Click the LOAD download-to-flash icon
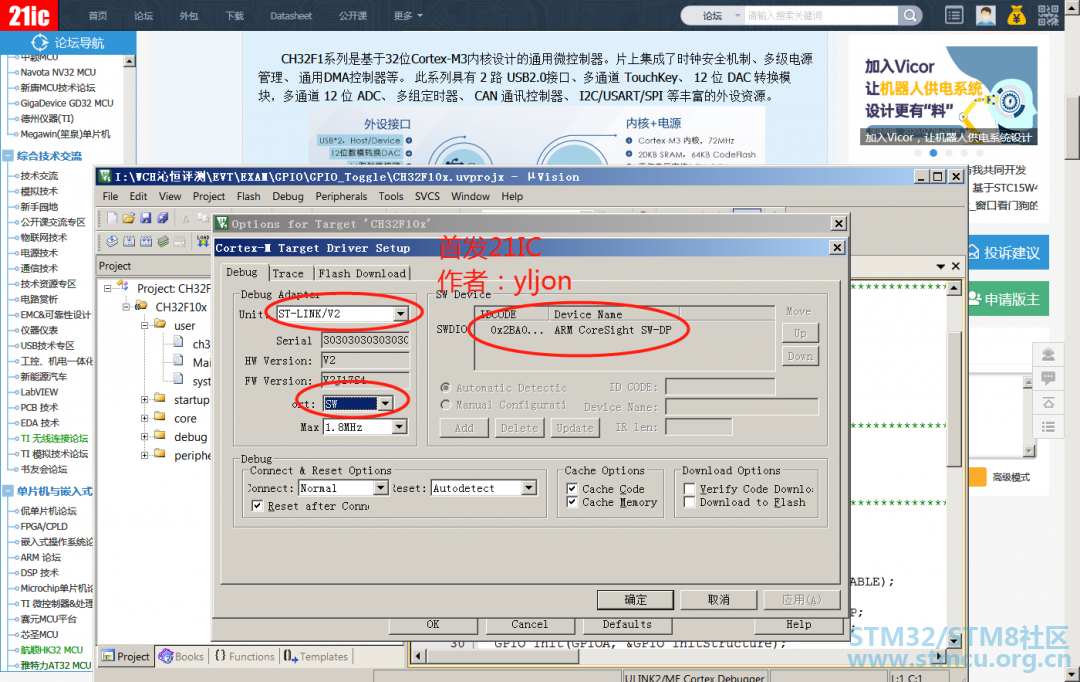The height and width of the screenshot is (682, 1080). pyautogui.click(x=202, y=241)
